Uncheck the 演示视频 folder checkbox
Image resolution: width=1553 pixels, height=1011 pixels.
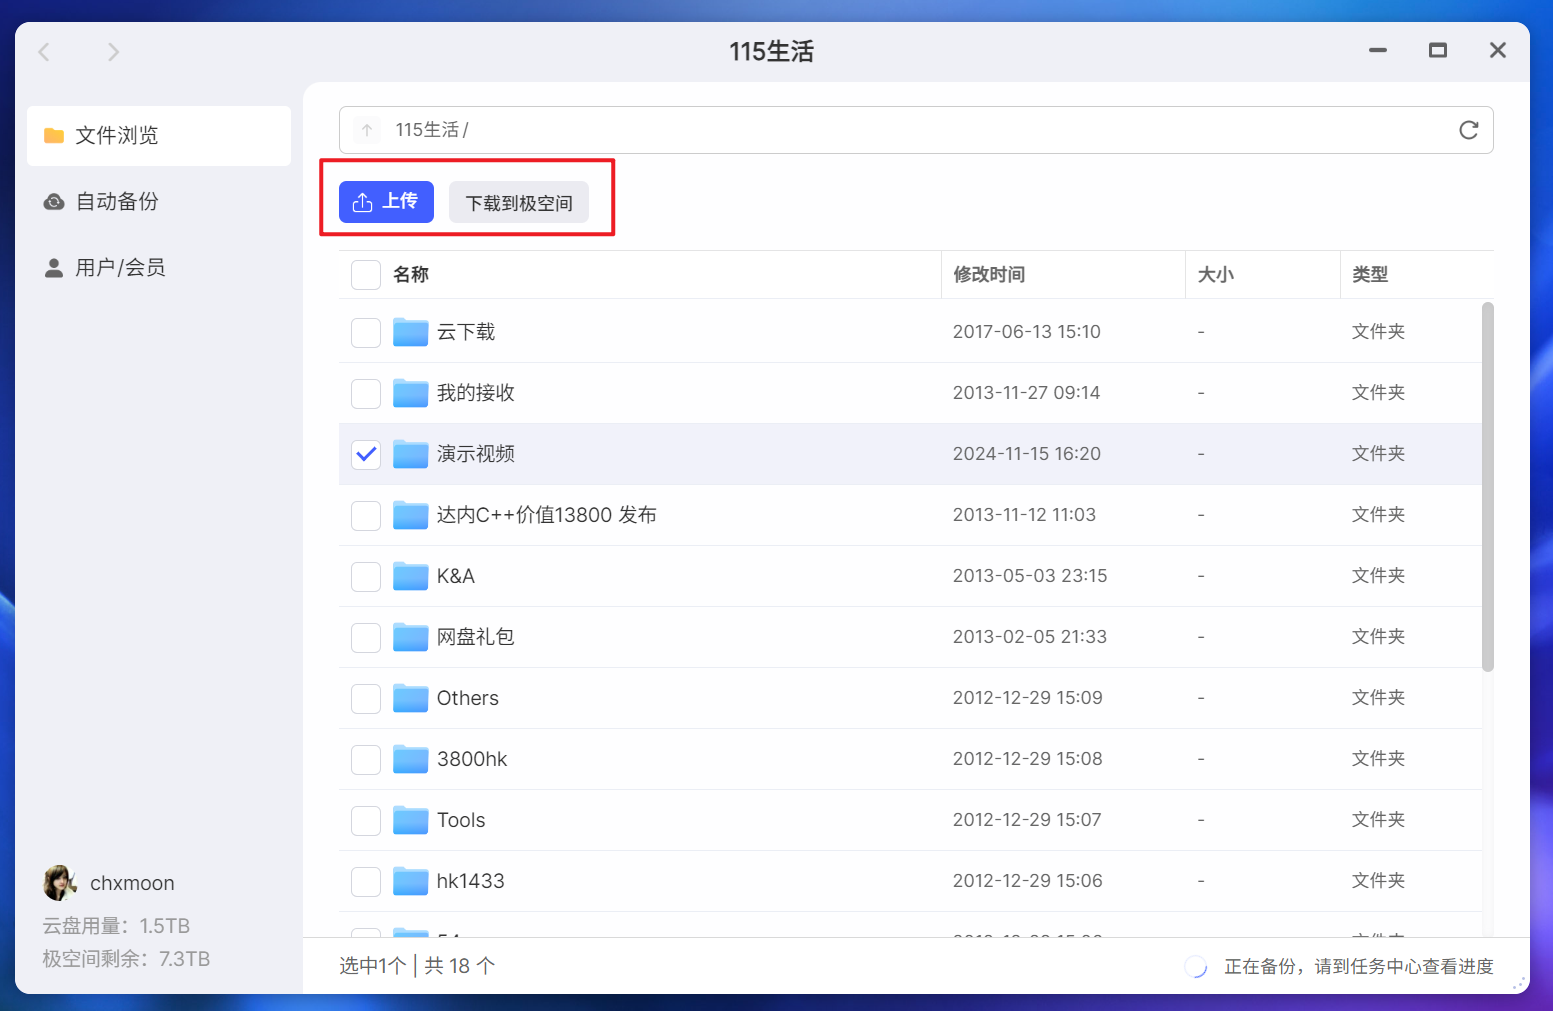point(366,454)
